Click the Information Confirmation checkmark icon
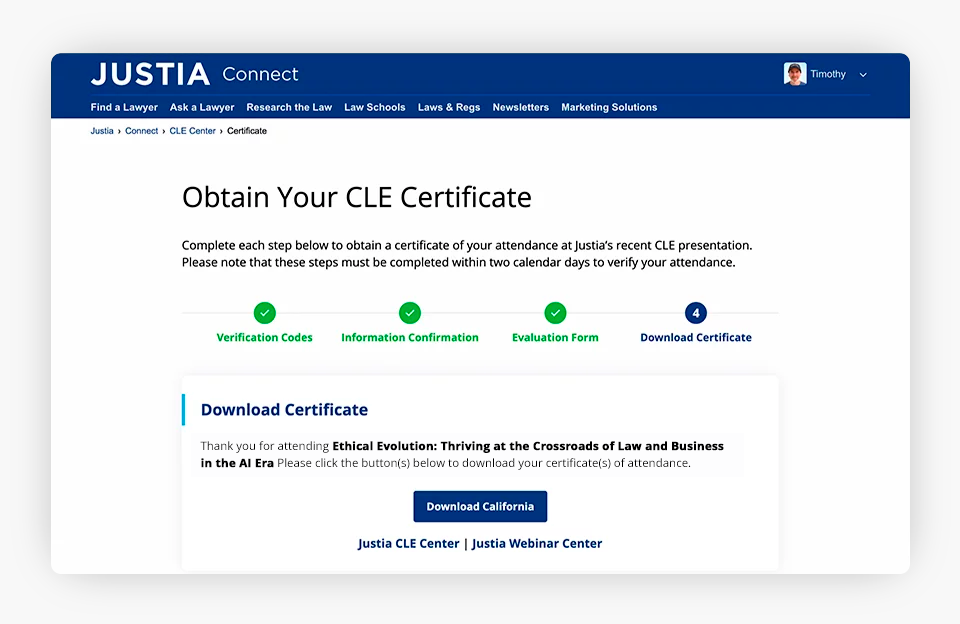Screen dimensions: 960x624 410,313
